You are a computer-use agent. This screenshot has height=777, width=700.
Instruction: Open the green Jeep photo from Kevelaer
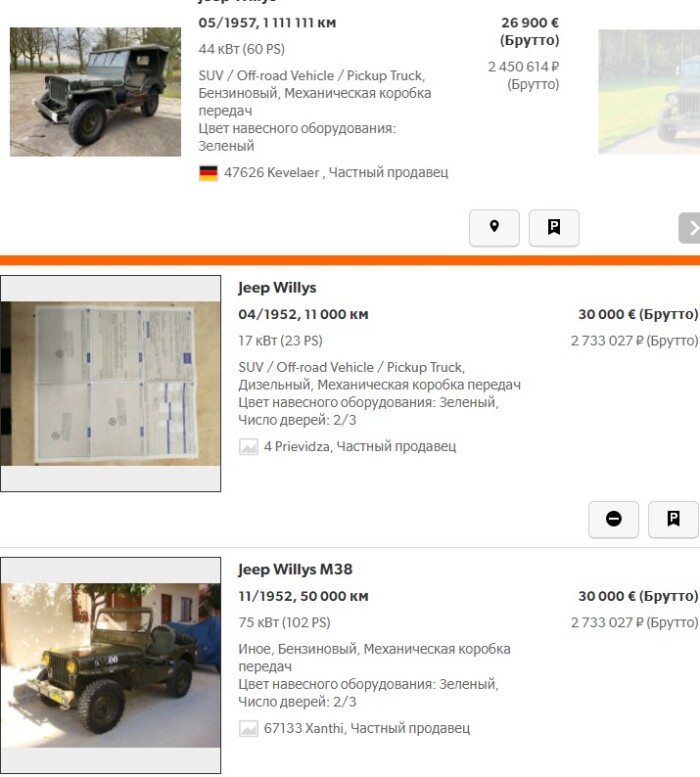coord(96,92)
